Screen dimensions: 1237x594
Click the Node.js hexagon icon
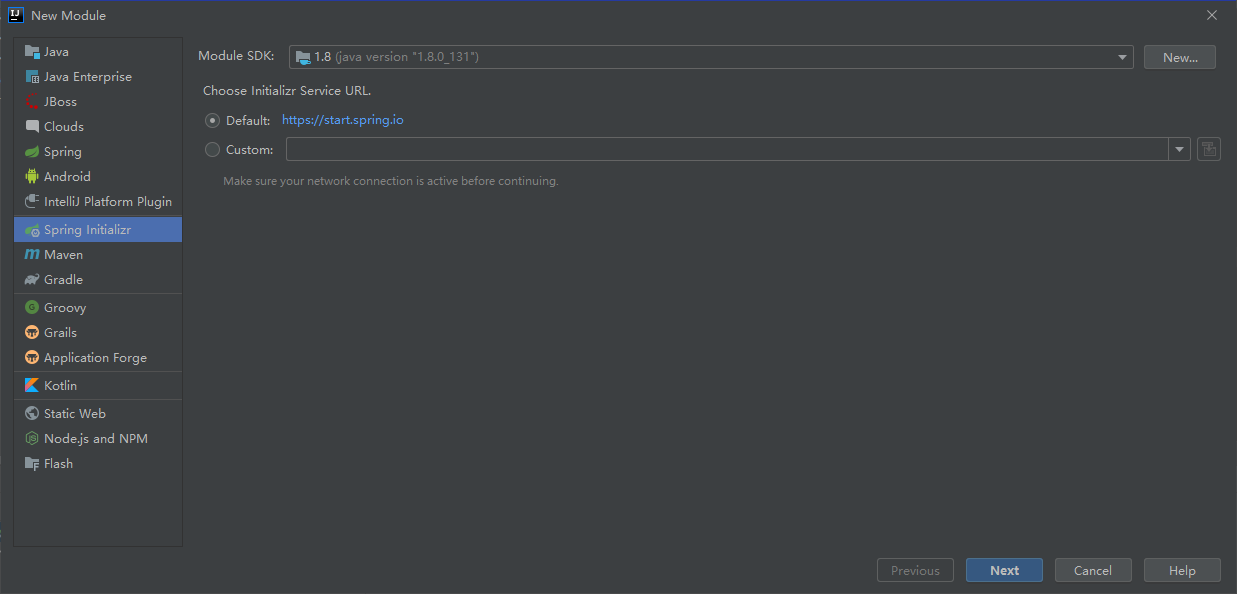(32, 439)
